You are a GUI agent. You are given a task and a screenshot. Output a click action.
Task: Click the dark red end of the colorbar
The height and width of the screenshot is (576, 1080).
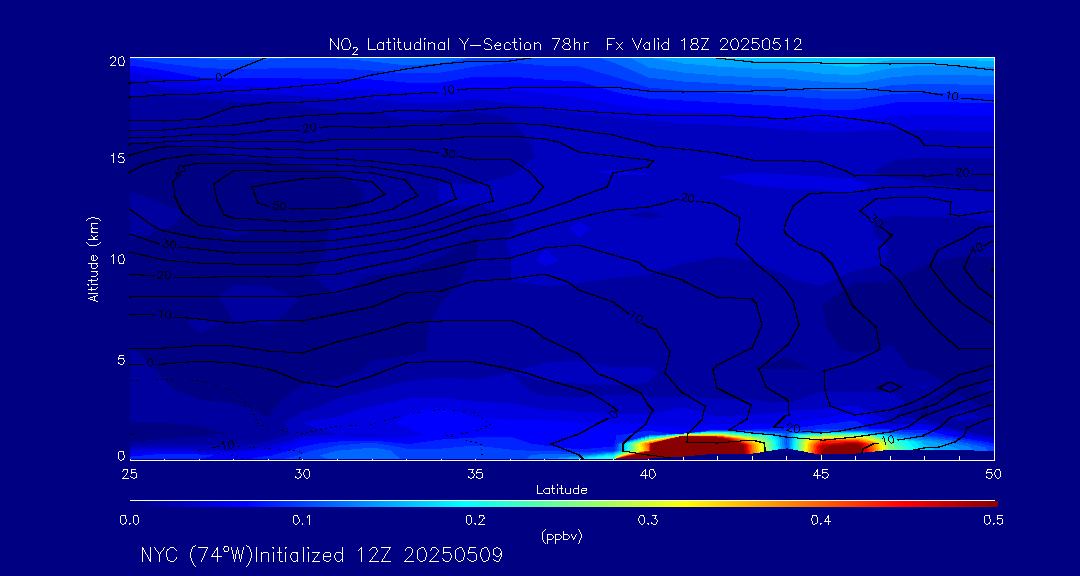click(982, 504)
